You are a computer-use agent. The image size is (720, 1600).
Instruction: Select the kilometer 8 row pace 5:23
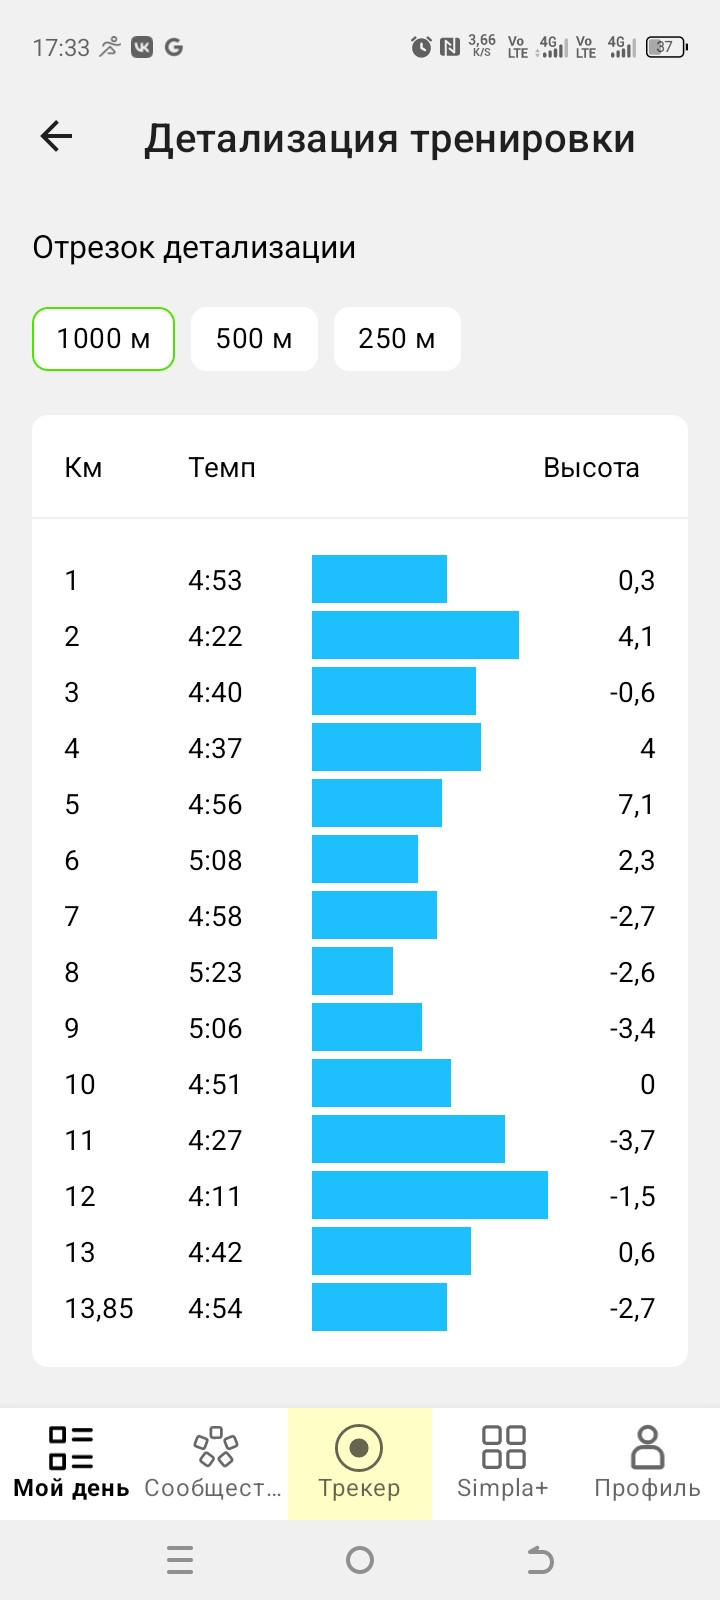pos(215,972)
